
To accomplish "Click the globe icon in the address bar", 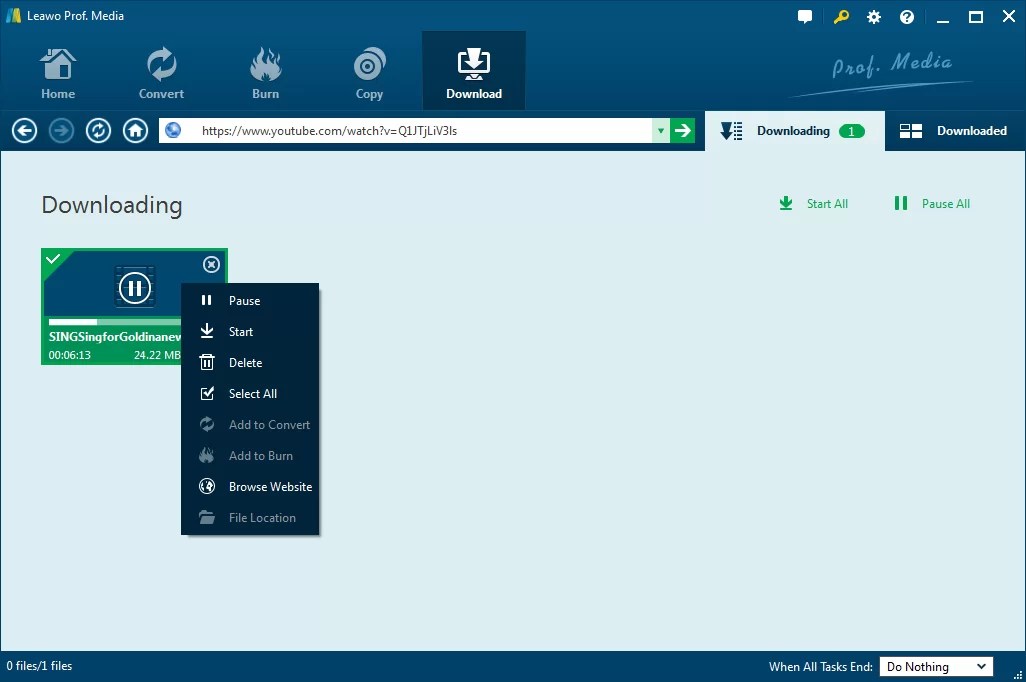I will pyautogui.click(x=173, y=130).
